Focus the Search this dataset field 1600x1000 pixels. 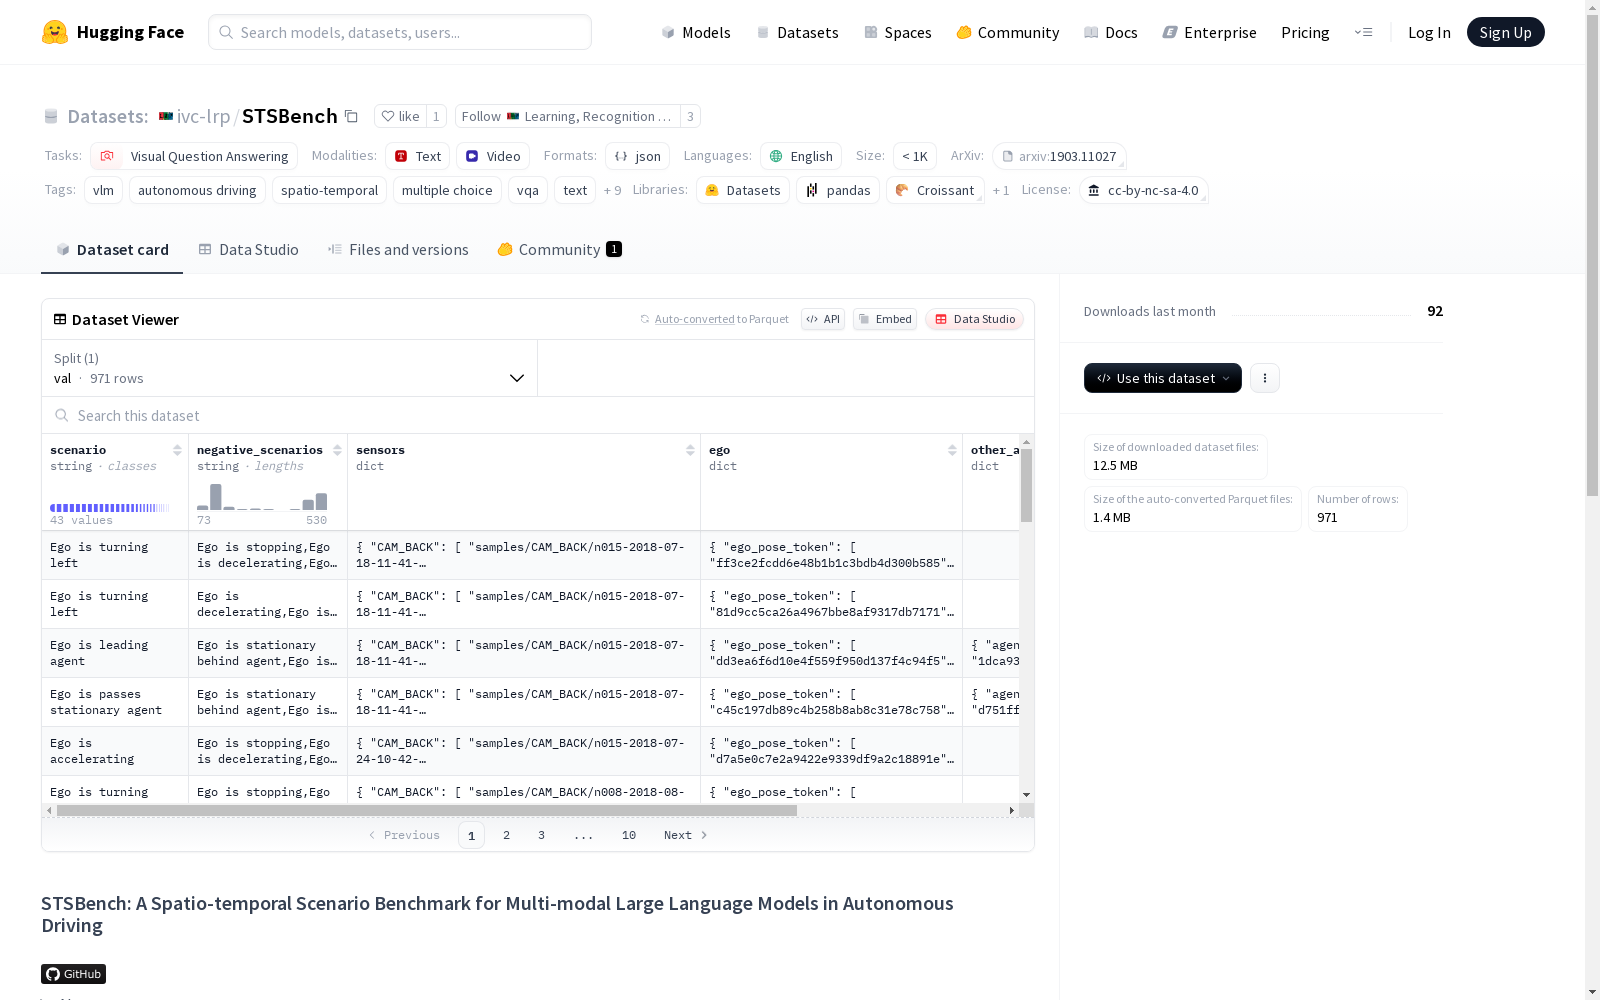538,415
